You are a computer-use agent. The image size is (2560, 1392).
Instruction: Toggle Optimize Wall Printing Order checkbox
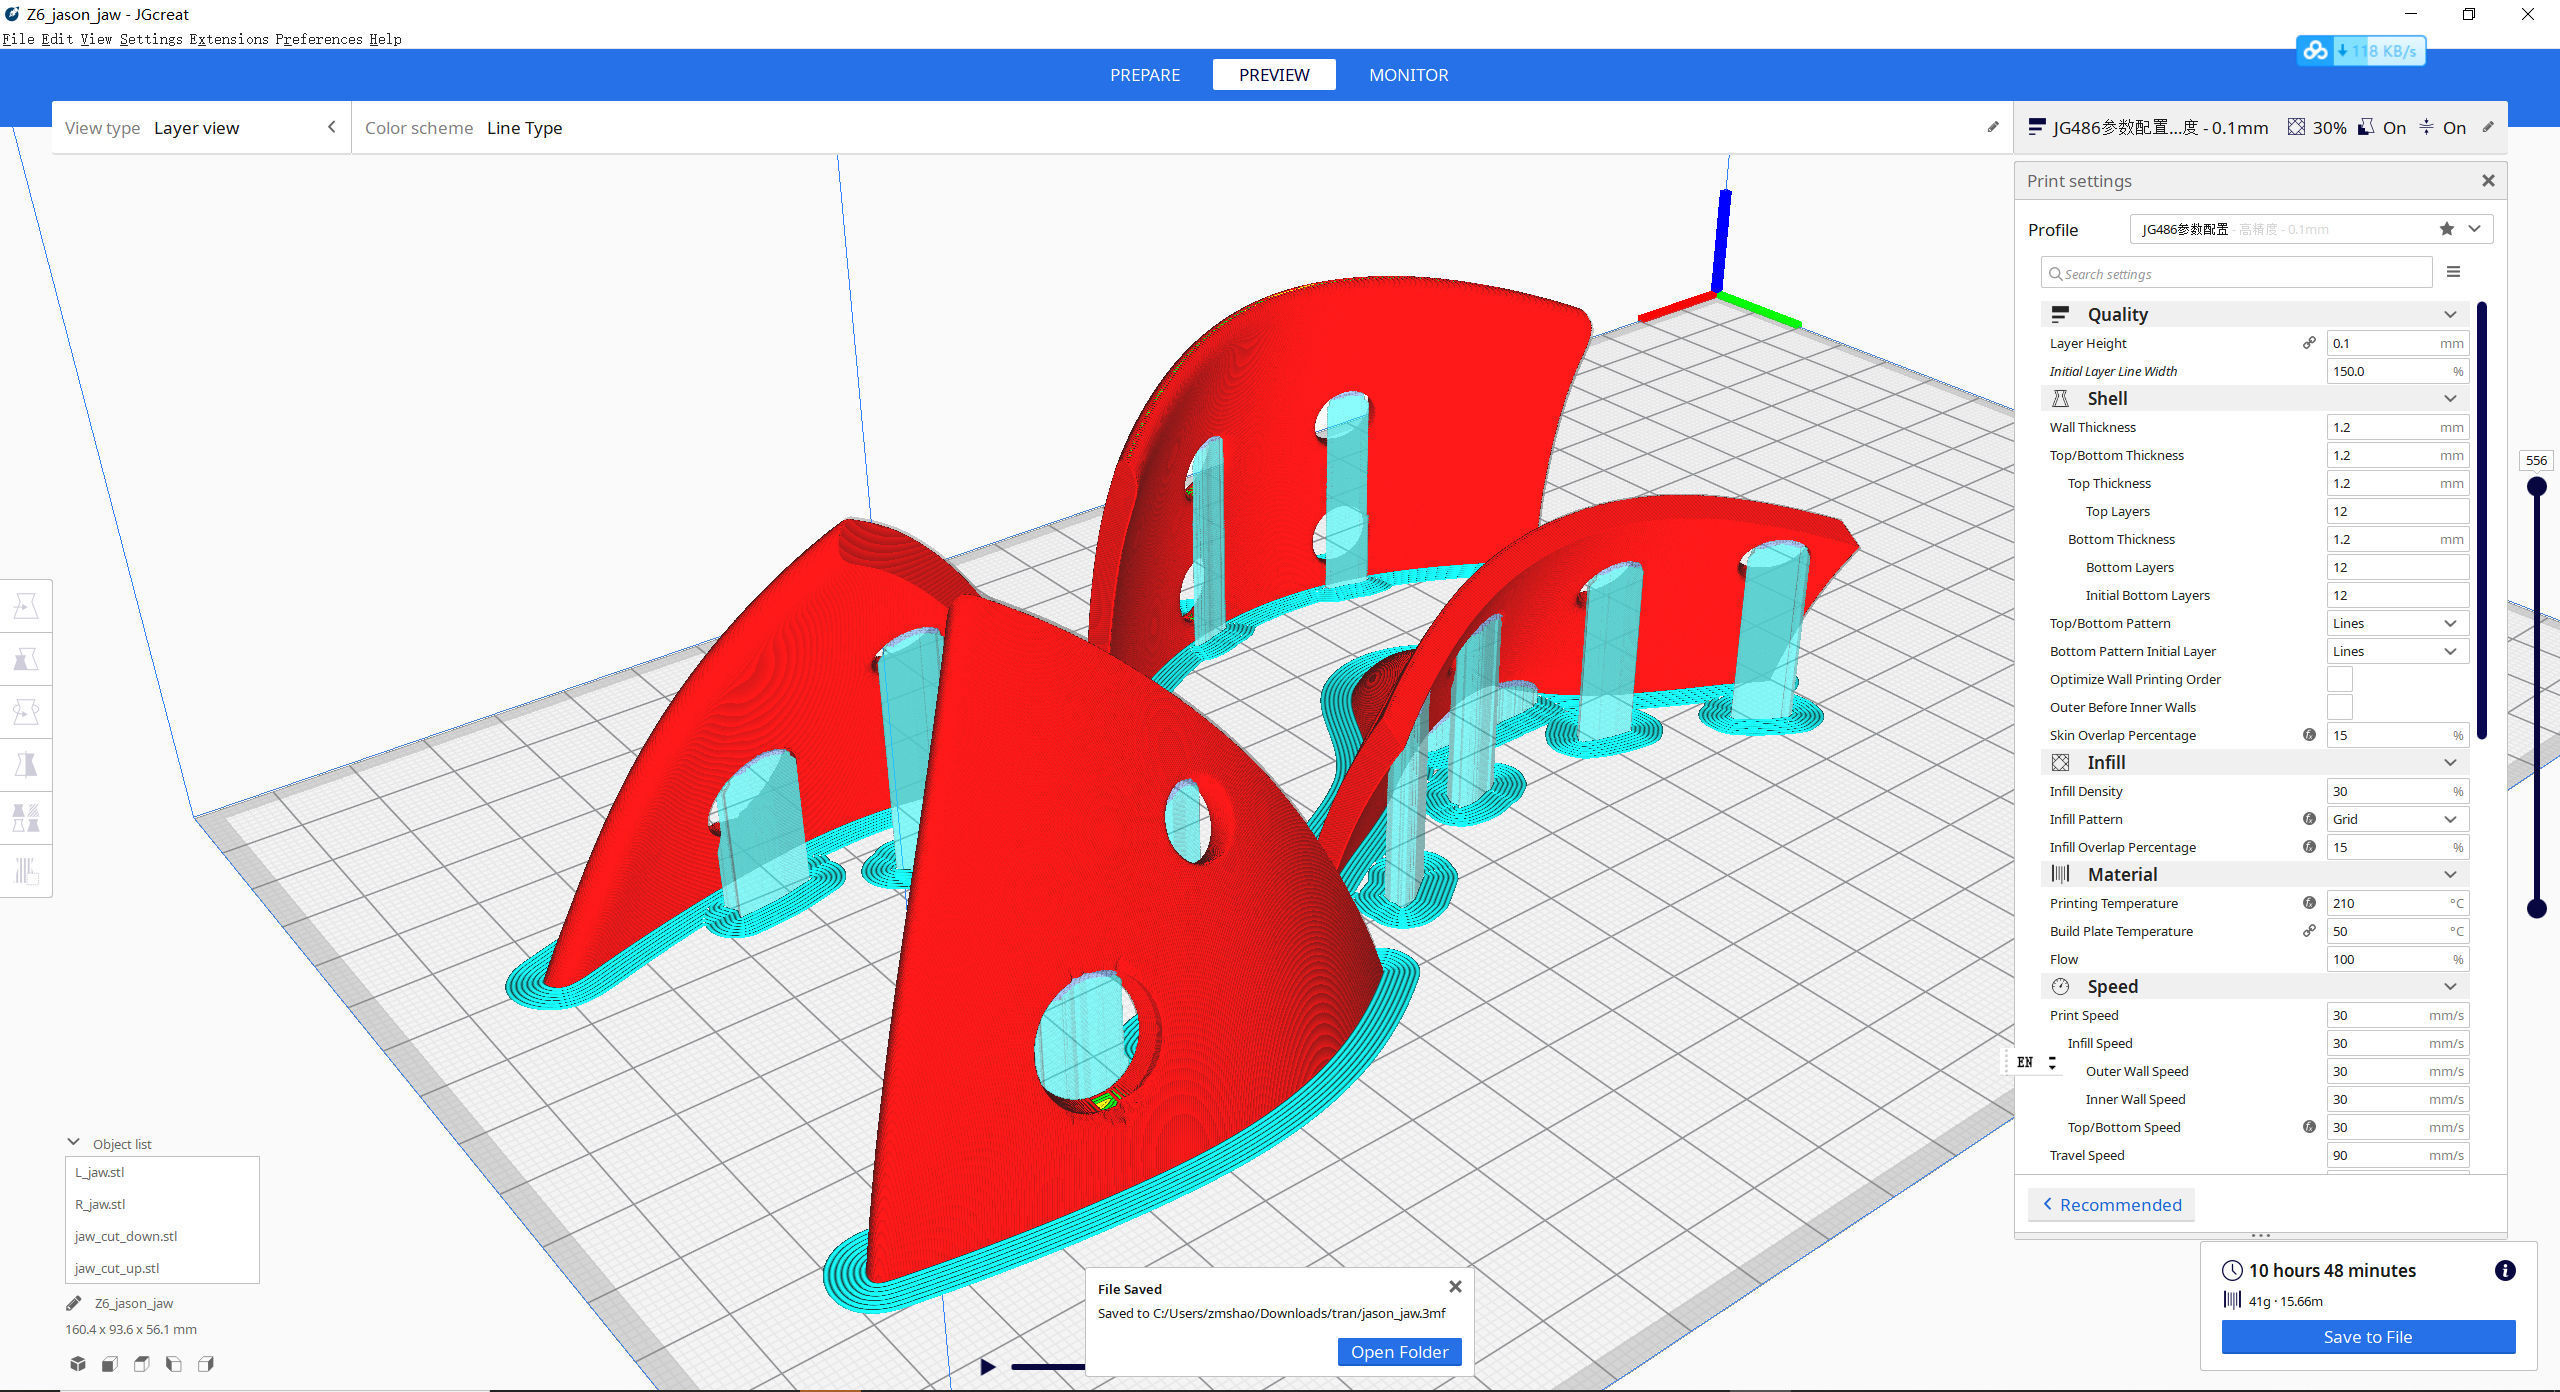tap(2339, 679)
